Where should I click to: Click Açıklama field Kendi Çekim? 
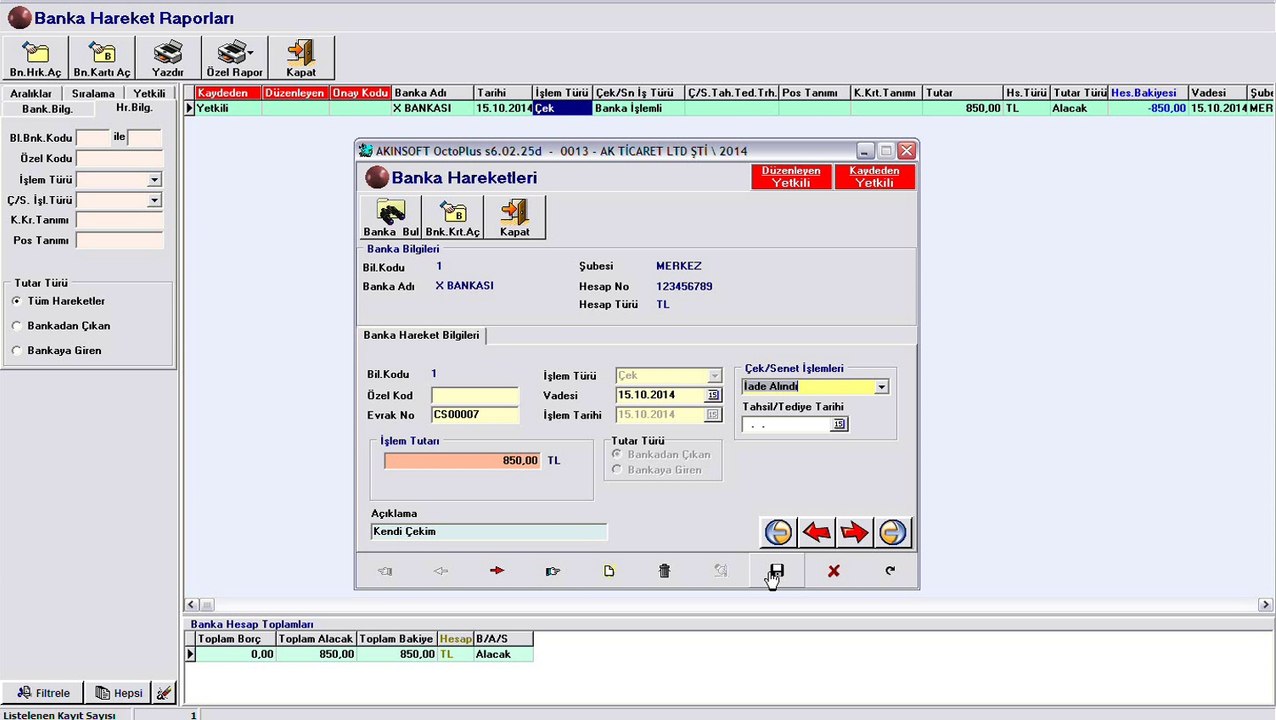click(488, 532)
